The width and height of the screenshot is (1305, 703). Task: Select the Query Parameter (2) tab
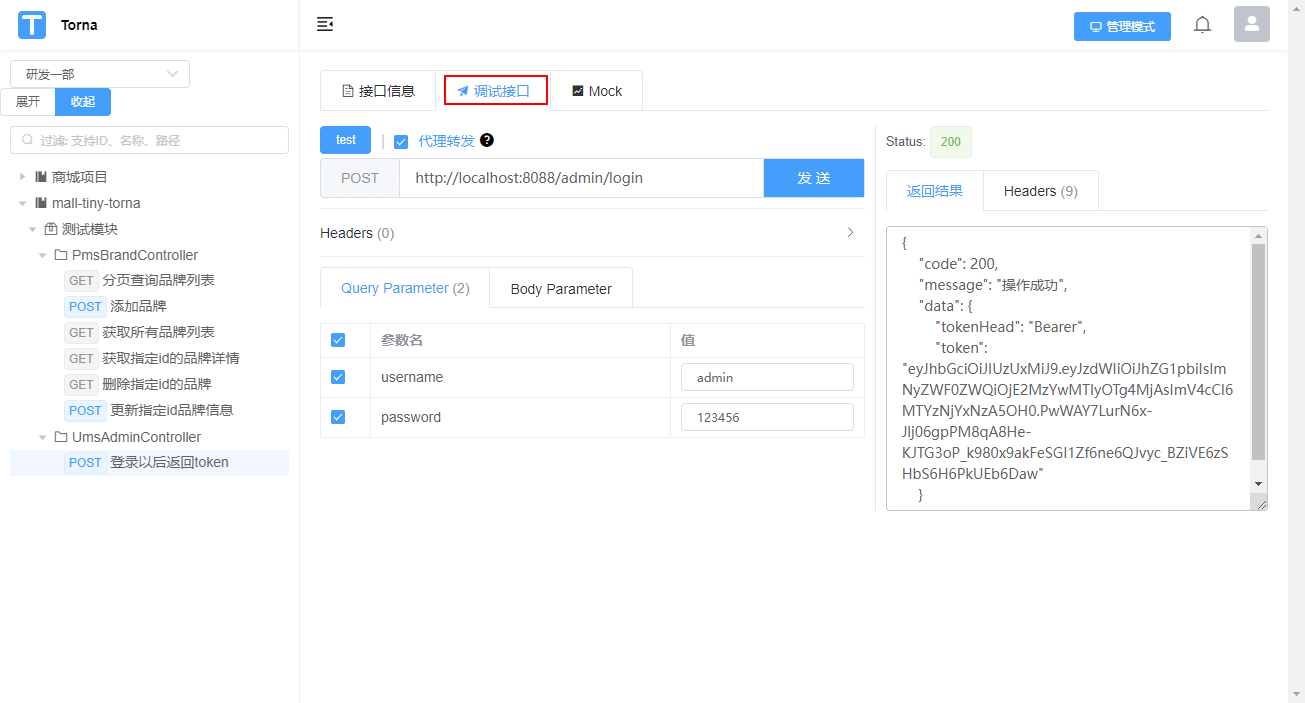tap(405, 288)
